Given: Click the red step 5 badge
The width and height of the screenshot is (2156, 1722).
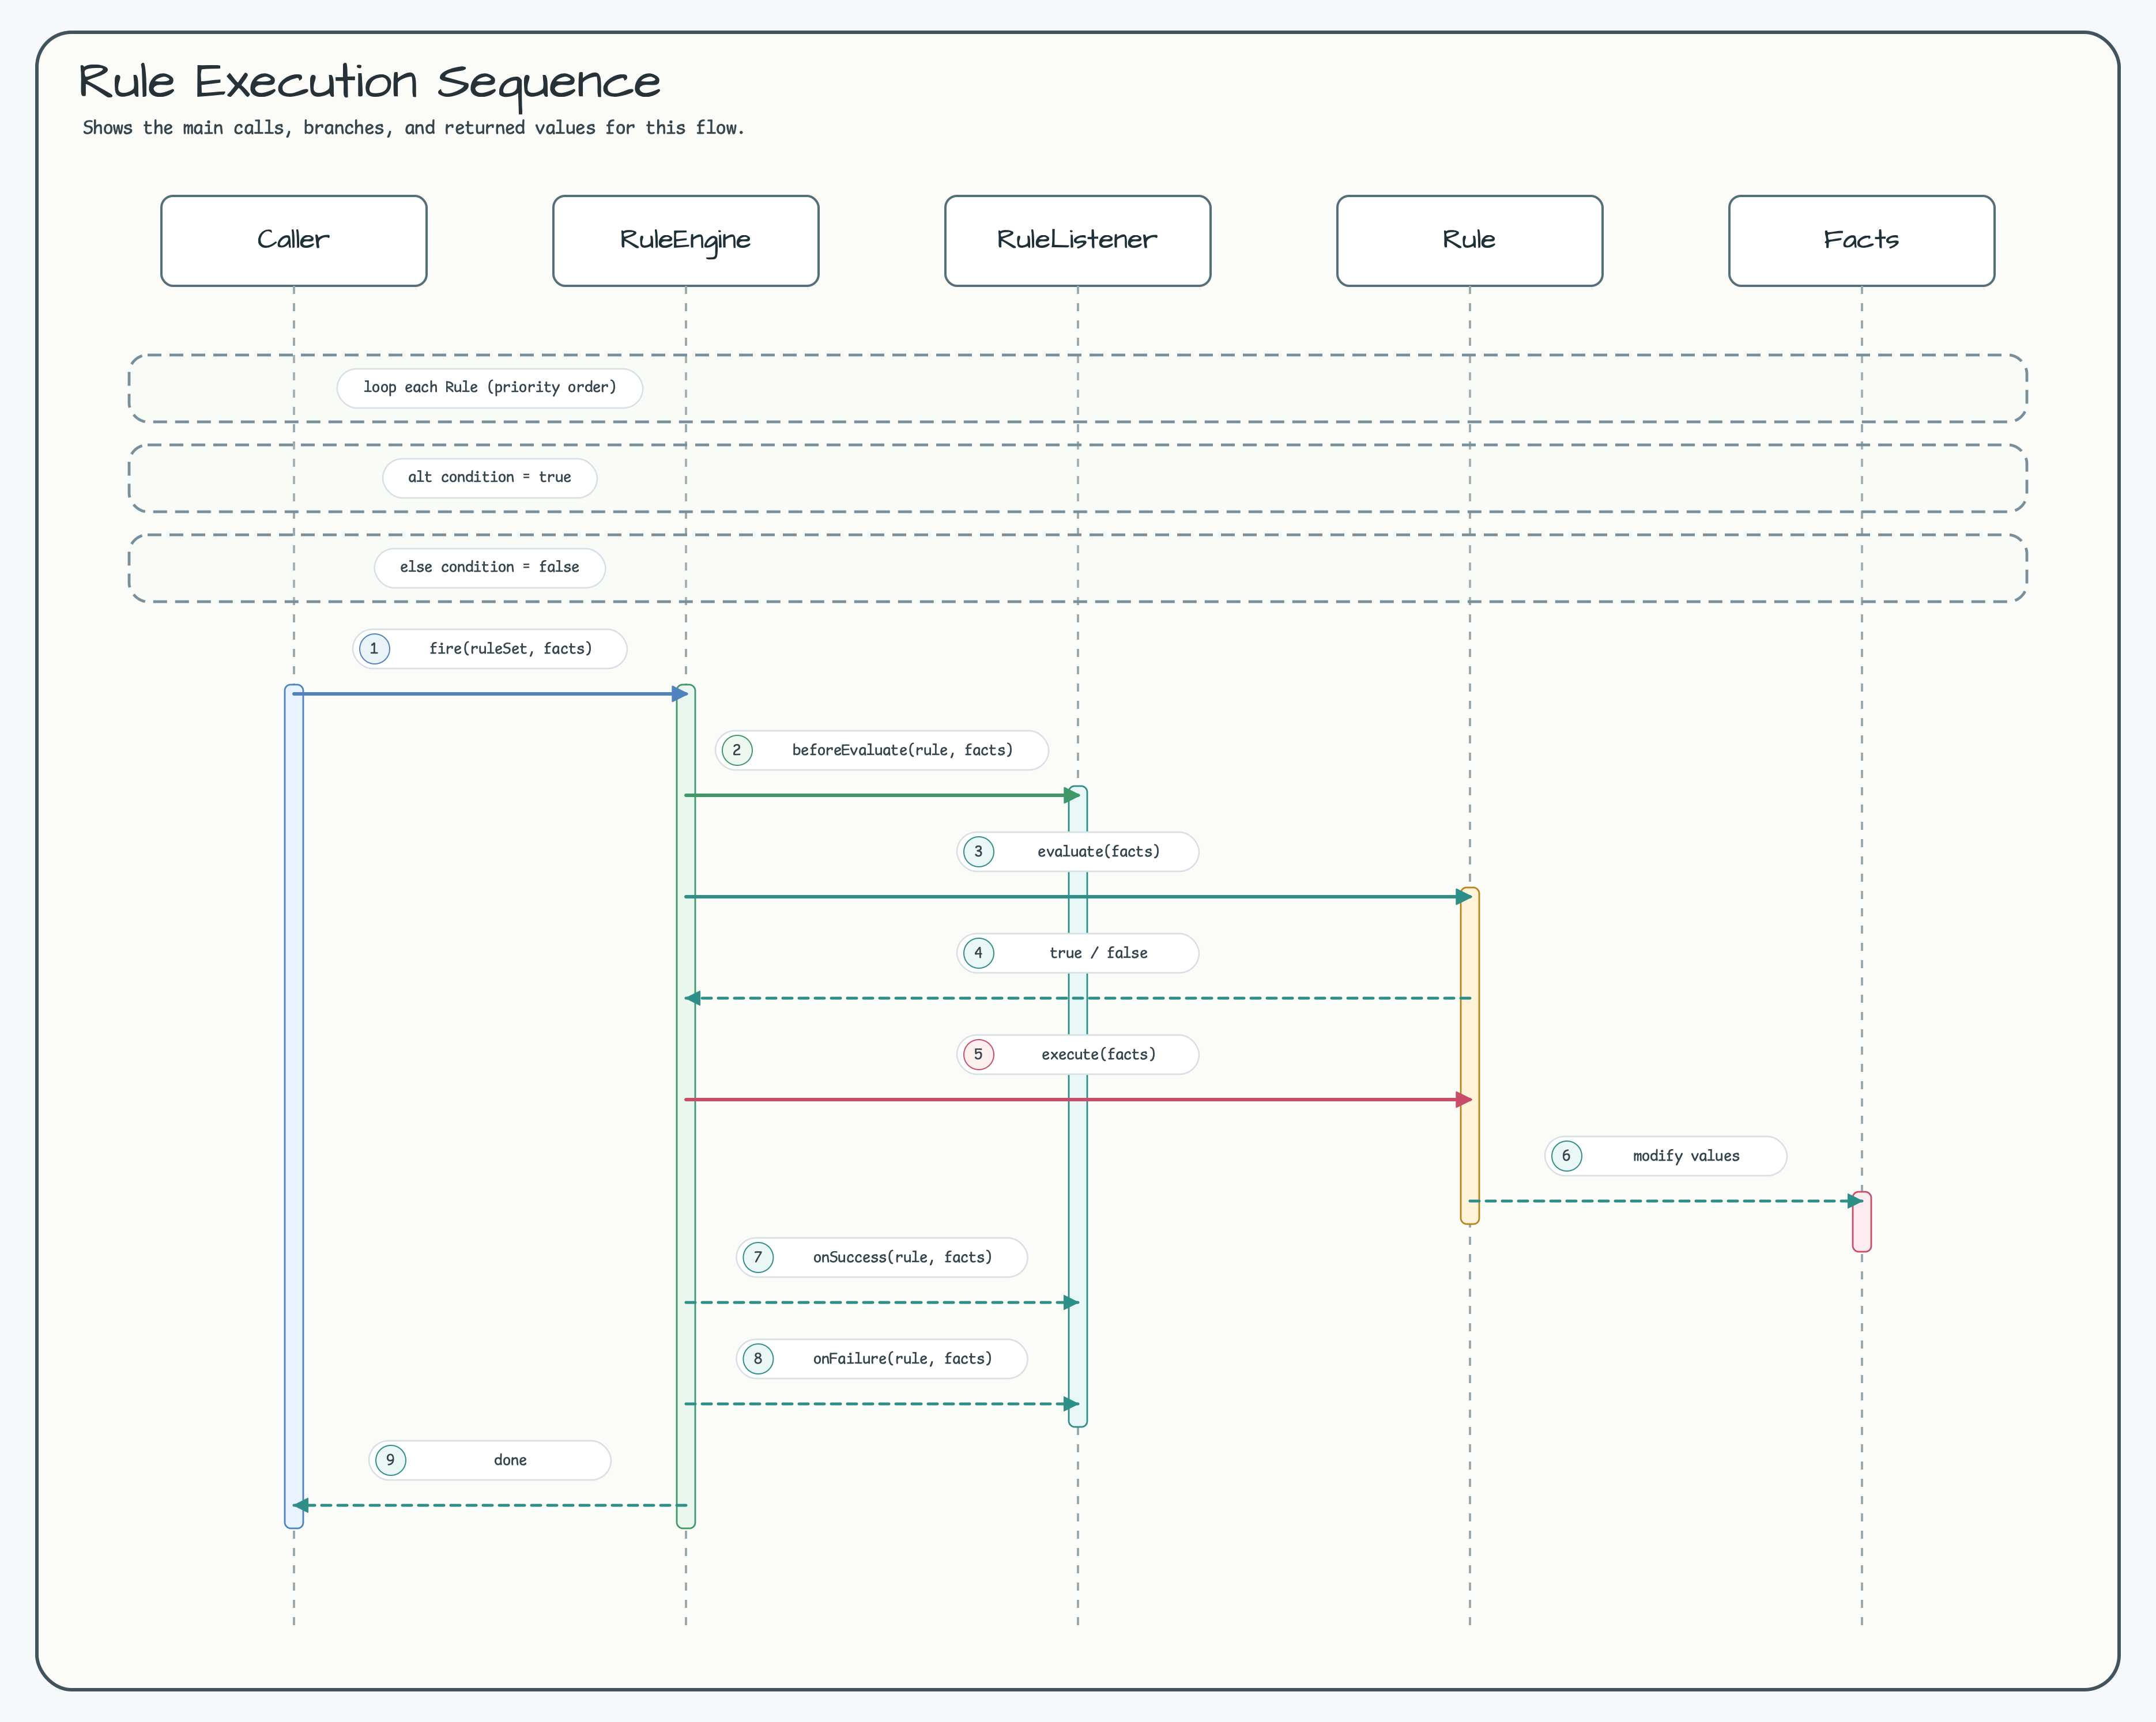Looking at the screenshot, I should point(978,1054).
